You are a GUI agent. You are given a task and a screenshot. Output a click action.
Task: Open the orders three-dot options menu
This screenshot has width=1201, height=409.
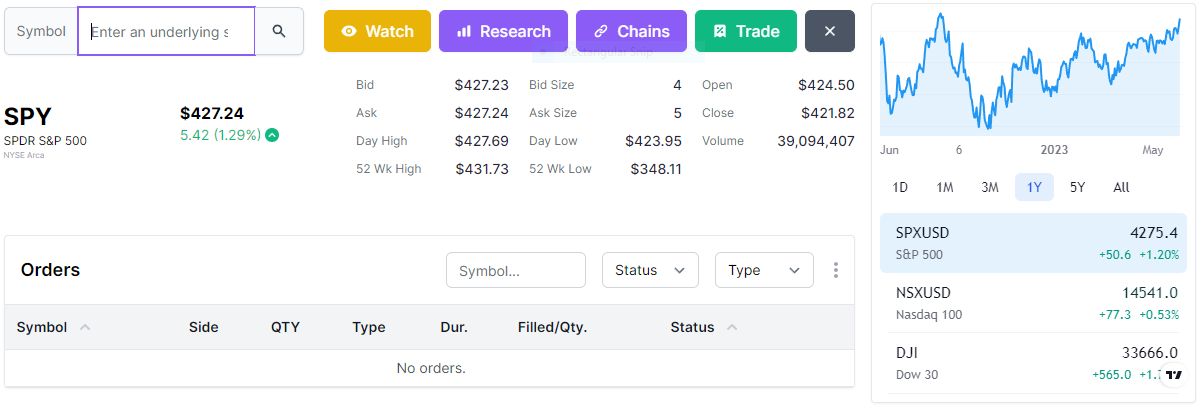tap(836, 270)
